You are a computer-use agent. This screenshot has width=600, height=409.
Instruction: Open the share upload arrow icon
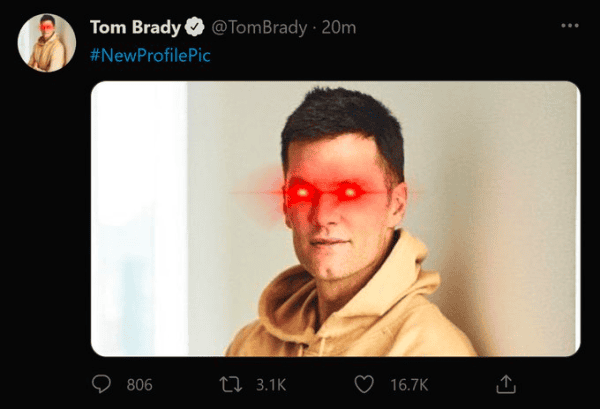coord(506,384)
